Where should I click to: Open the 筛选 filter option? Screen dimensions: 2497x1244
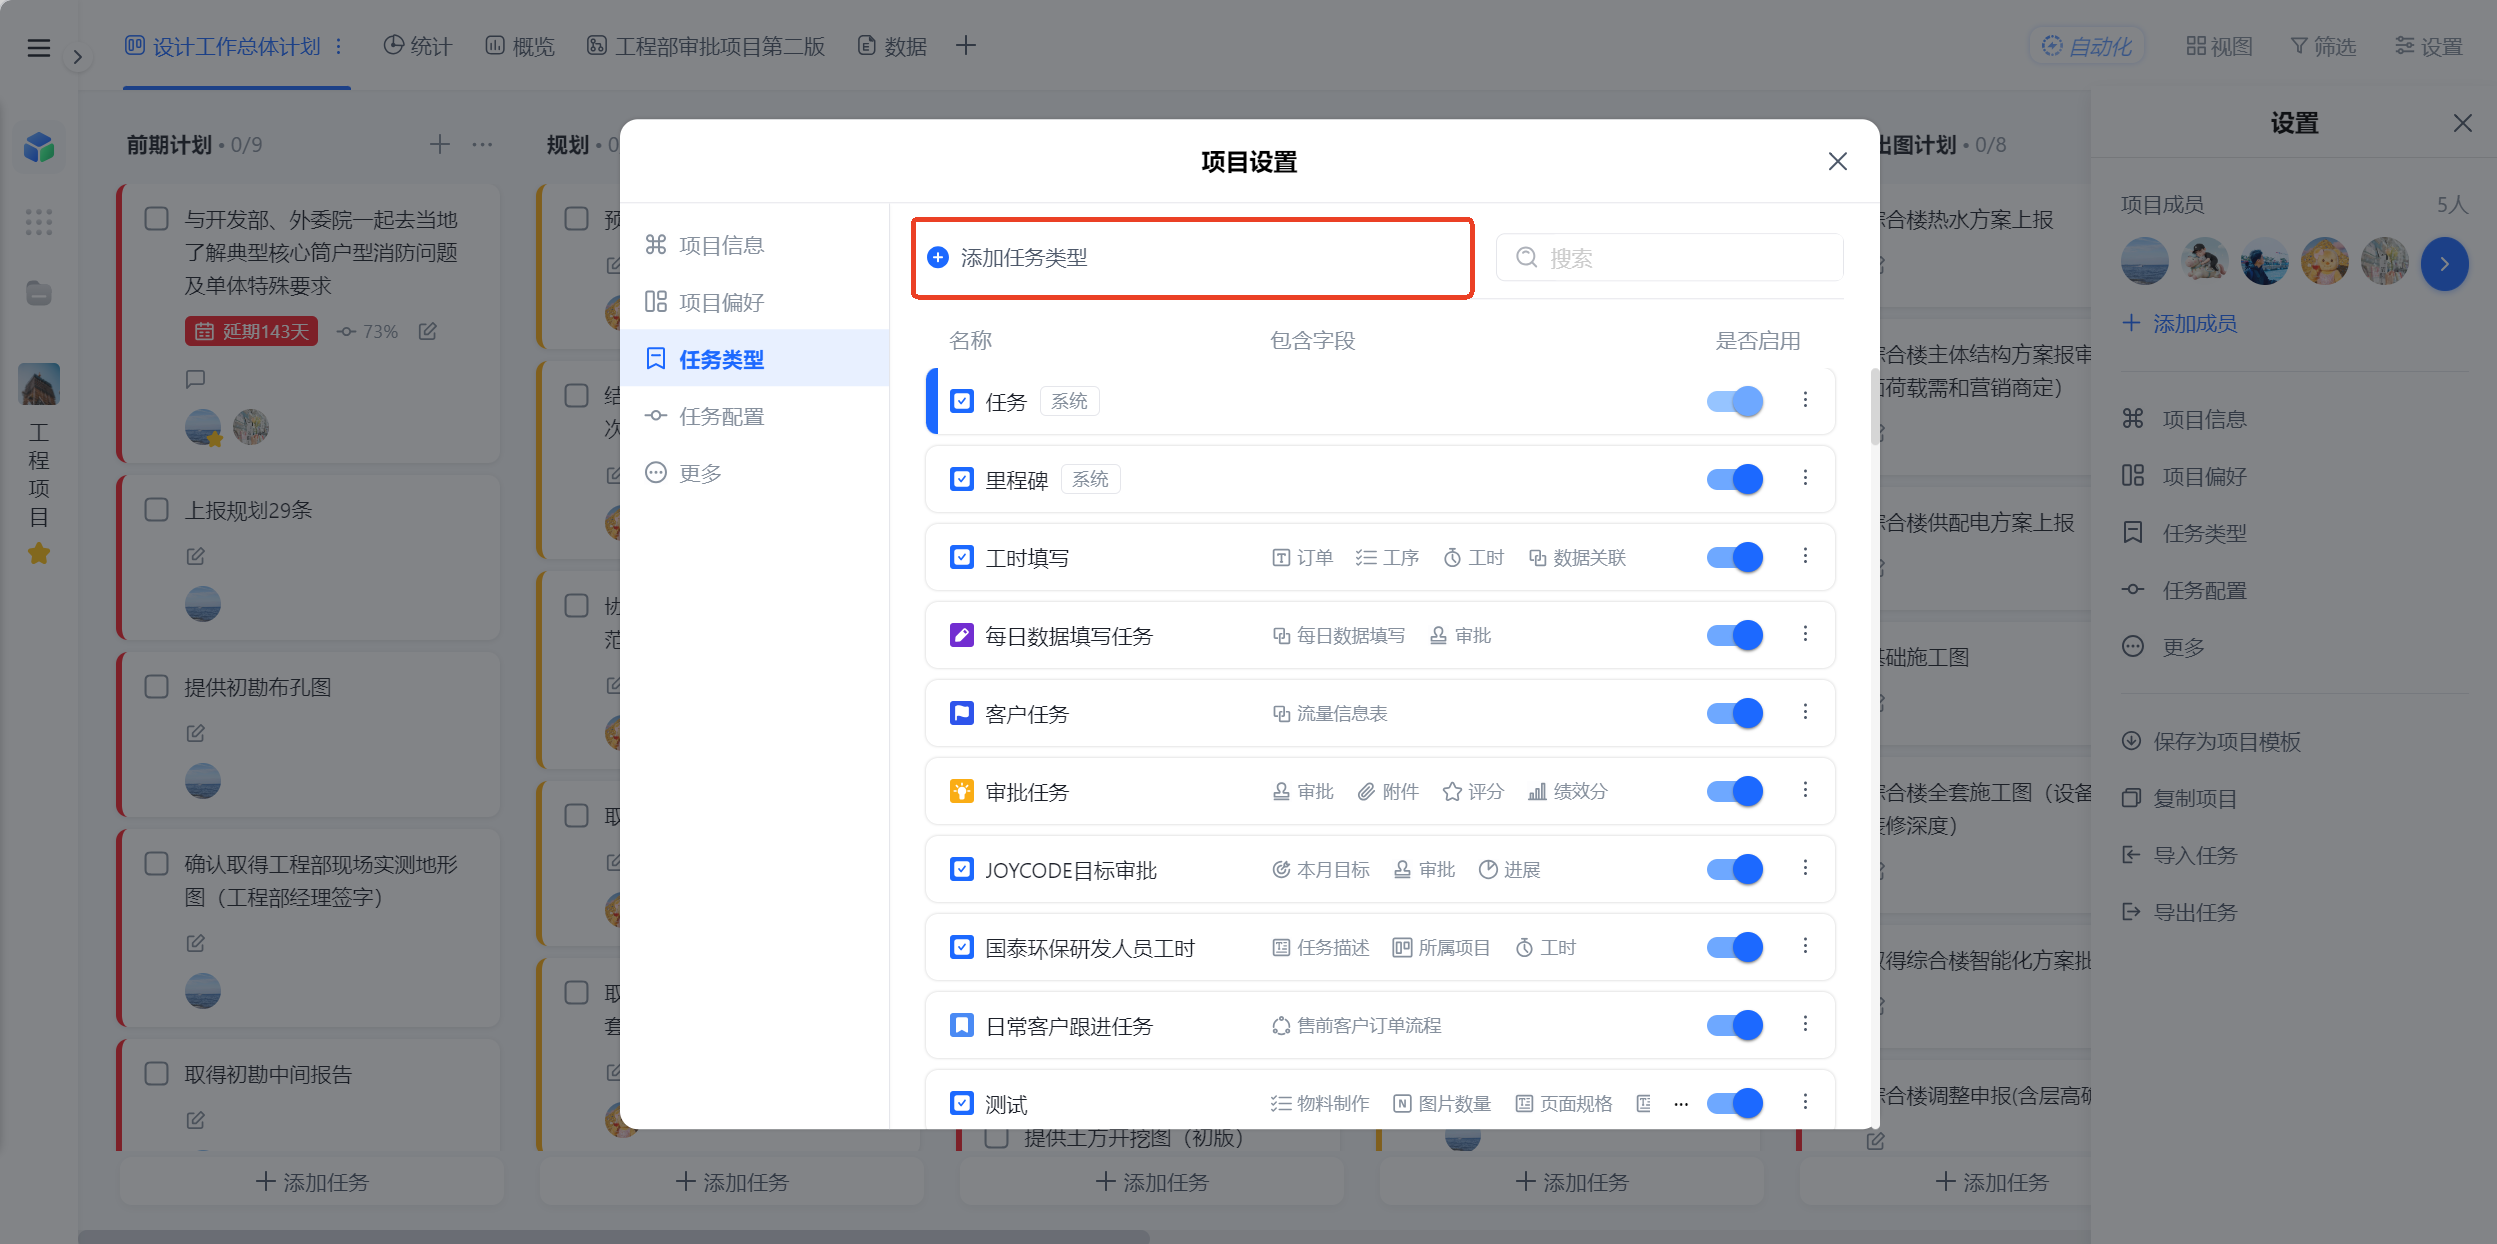click(x=2323, y=46)
